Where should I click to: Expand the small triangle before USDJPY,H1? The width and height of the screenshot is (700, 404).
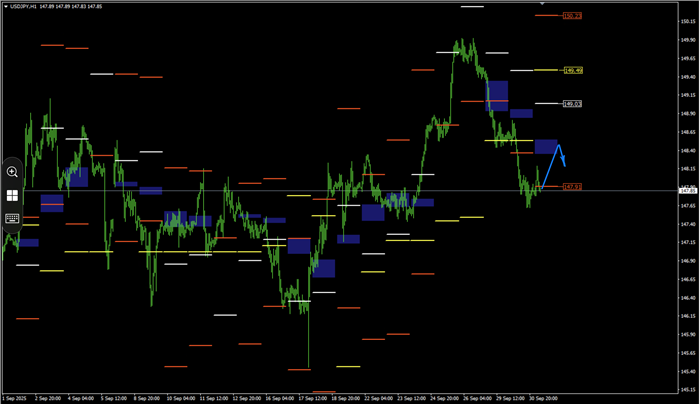click(4, 5)
